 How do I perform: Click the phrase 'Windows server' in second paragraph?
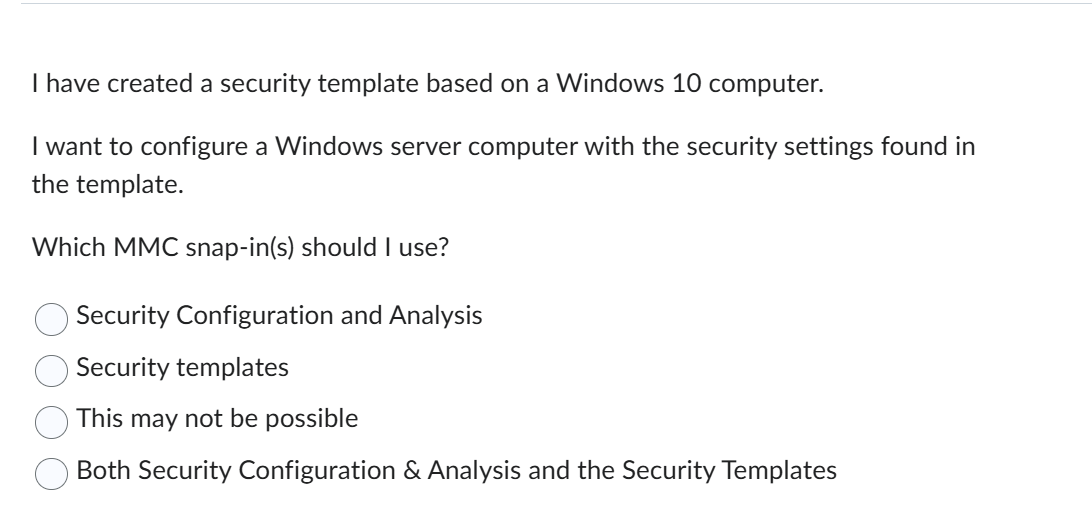(x=368, y=147)
